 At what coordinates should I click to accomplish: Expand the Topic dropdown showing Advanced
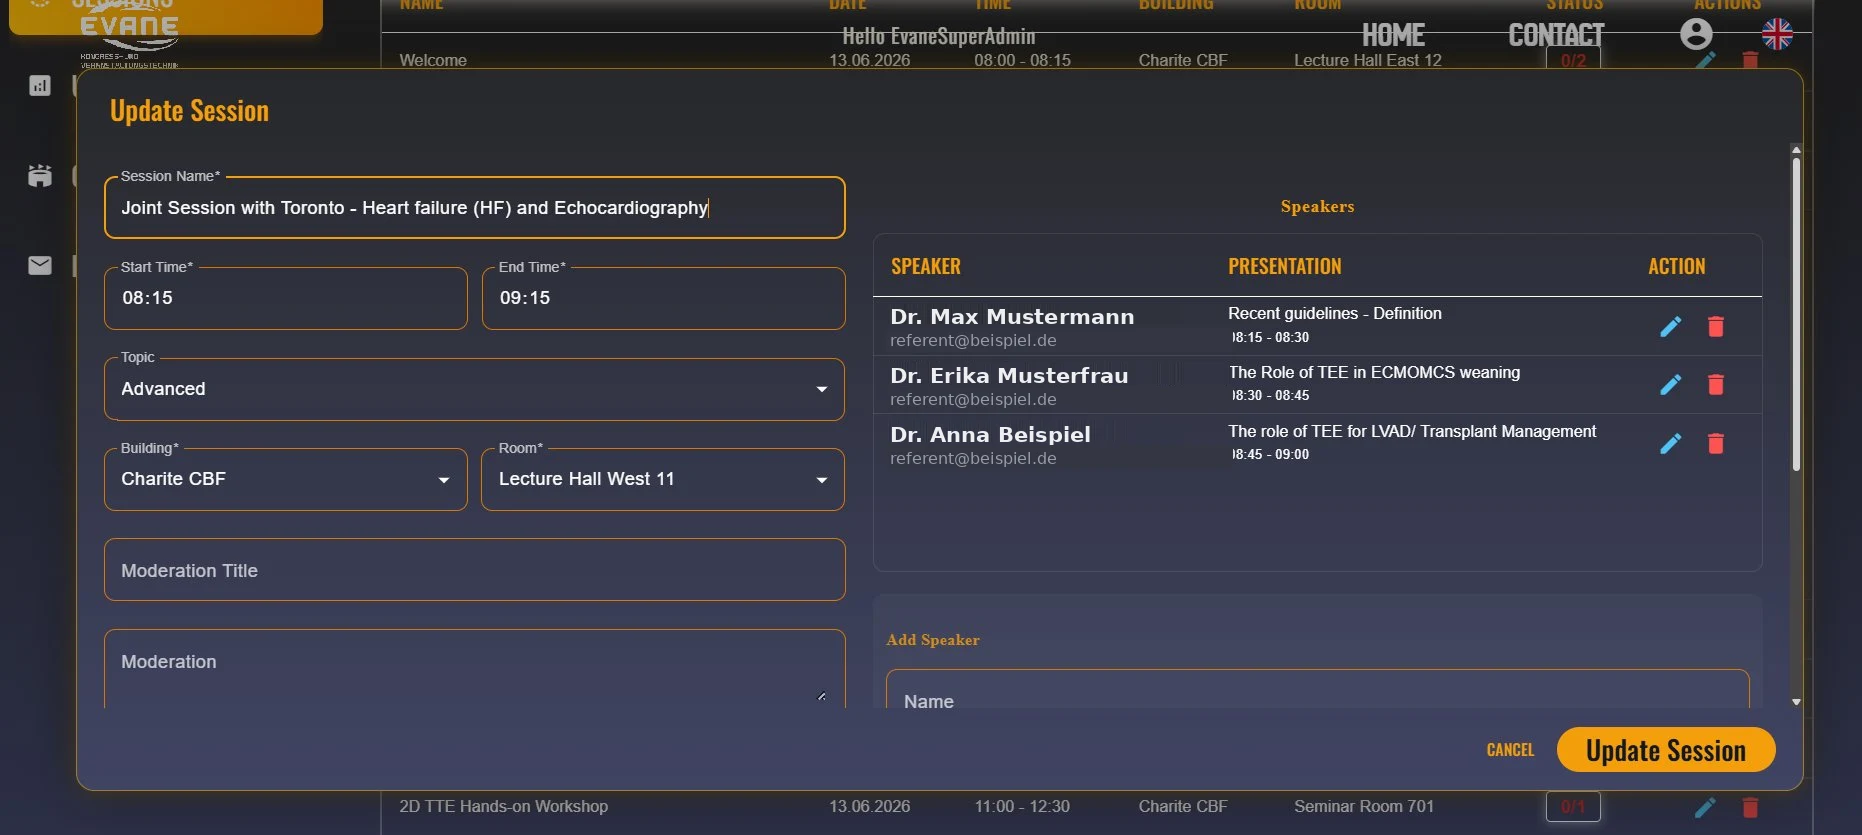(x=474, y=389)
